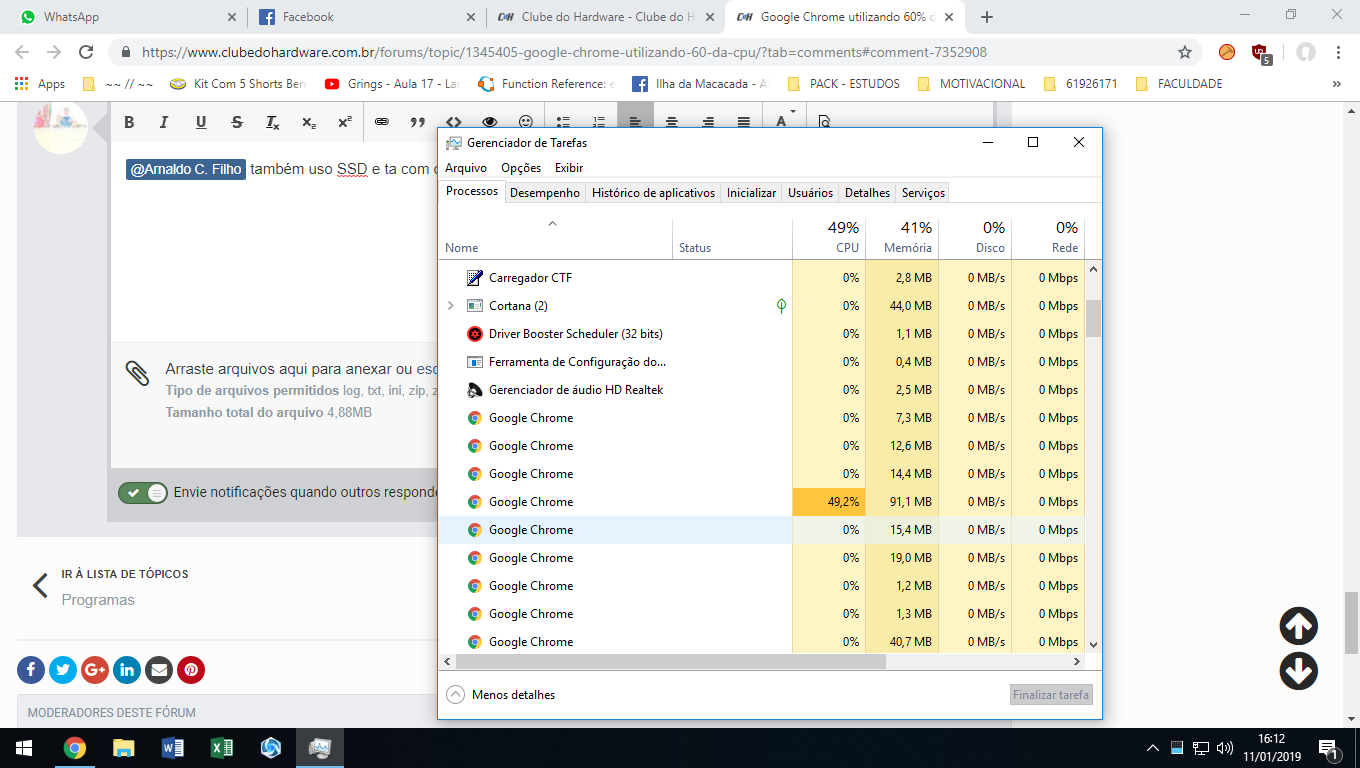Switch to the Inicializar tab
The image size is (1360, 768).
pyautogui.click(x=751, y=193)
